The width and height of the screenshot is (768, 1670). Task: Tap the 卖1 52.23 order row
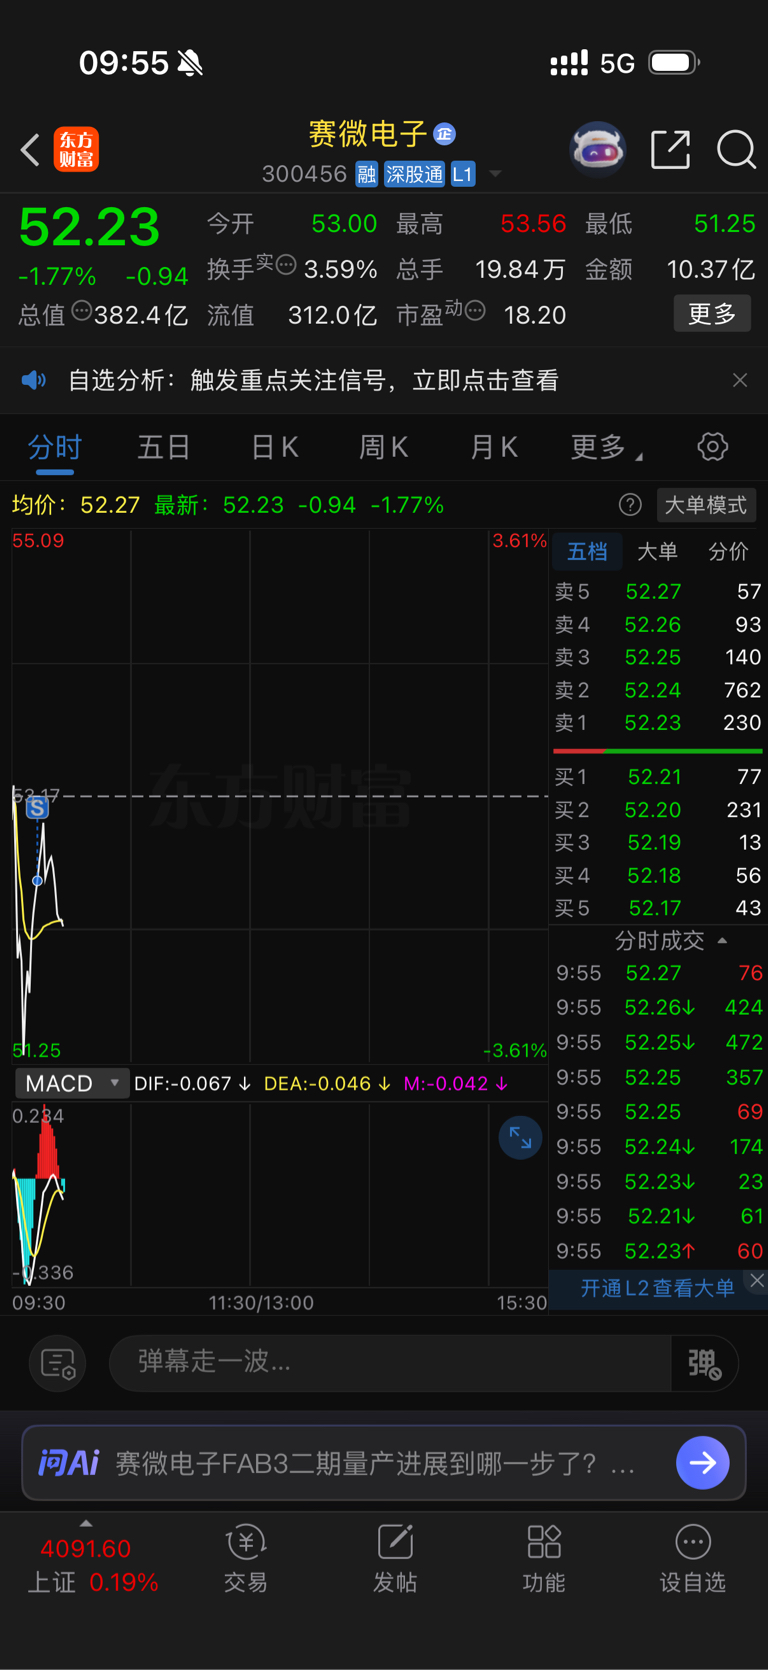point(658,722)
